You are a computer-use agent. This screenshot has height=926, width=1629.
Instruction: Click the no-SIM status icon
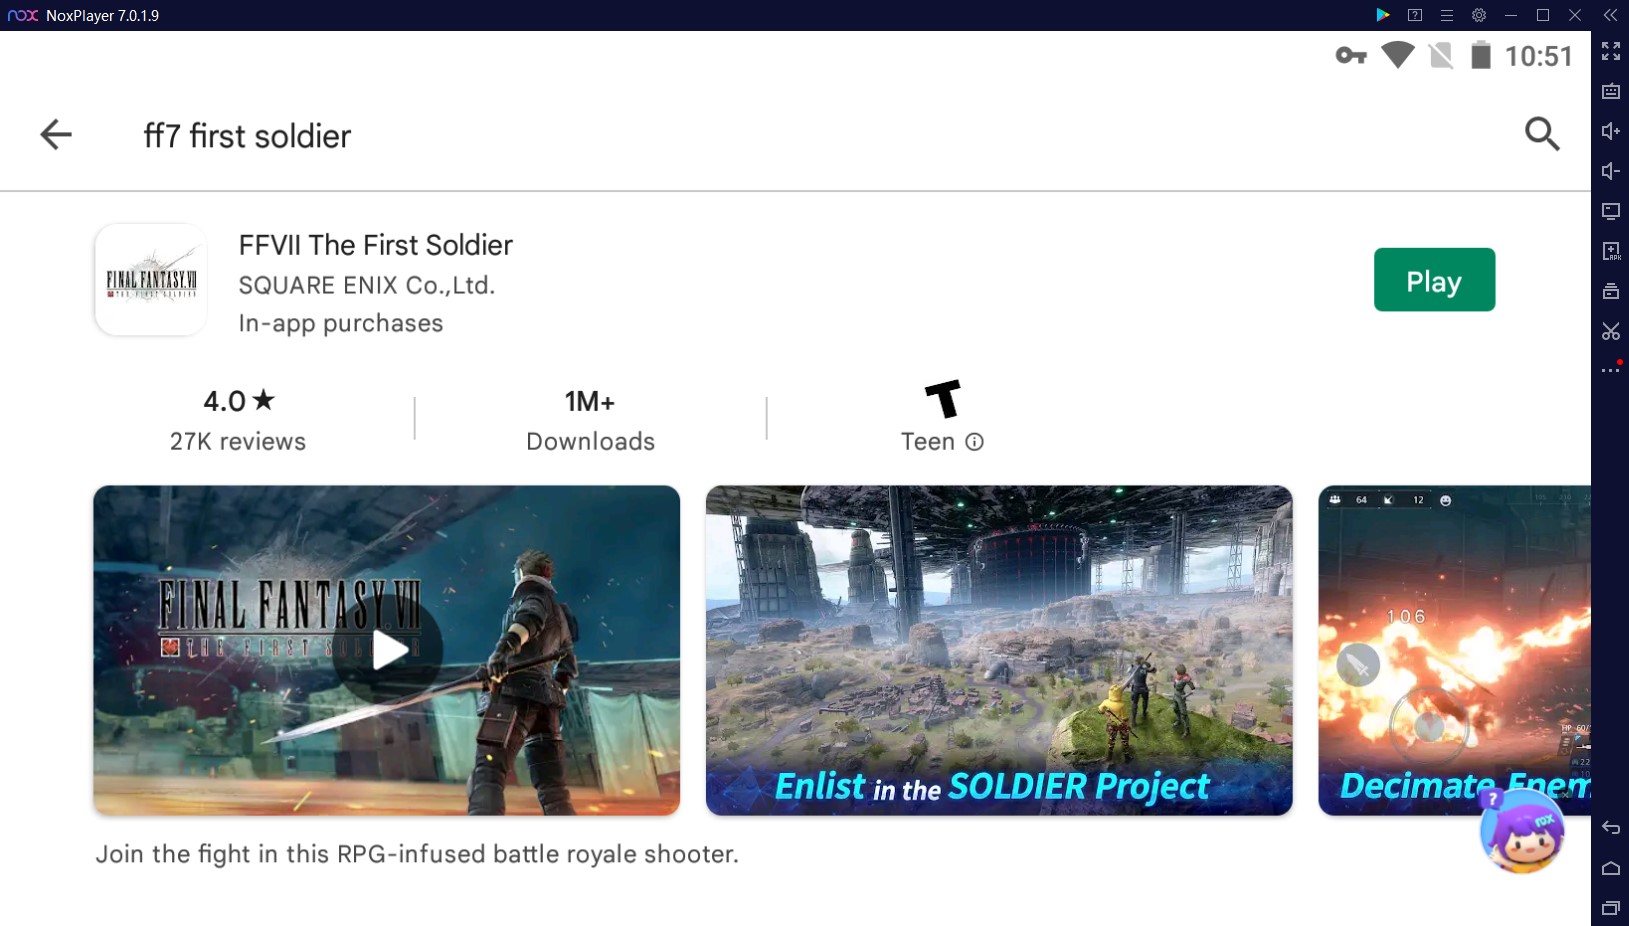click(x=1441, y=56)
